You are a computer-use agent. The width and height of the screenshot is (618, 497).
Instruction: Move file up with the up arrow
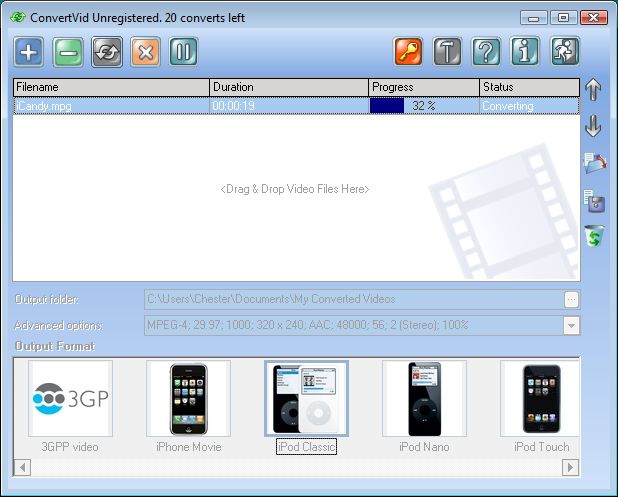pyautogui.click(x=594, y=90)
